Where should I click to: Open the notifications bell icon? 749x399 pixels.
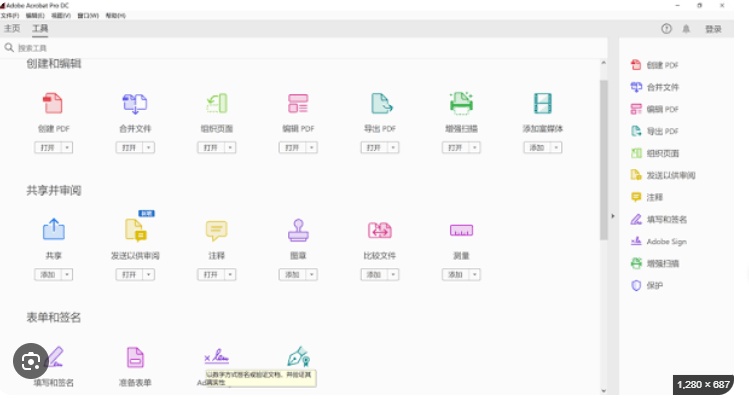686,29
